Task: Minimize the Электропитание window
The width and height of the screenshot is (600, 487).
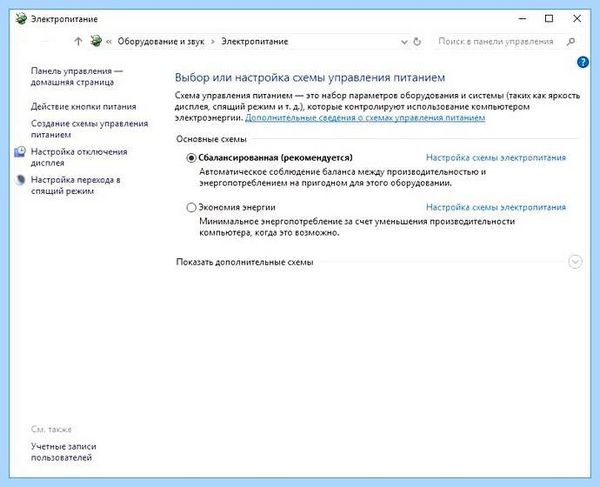Action: pos(522,18)
